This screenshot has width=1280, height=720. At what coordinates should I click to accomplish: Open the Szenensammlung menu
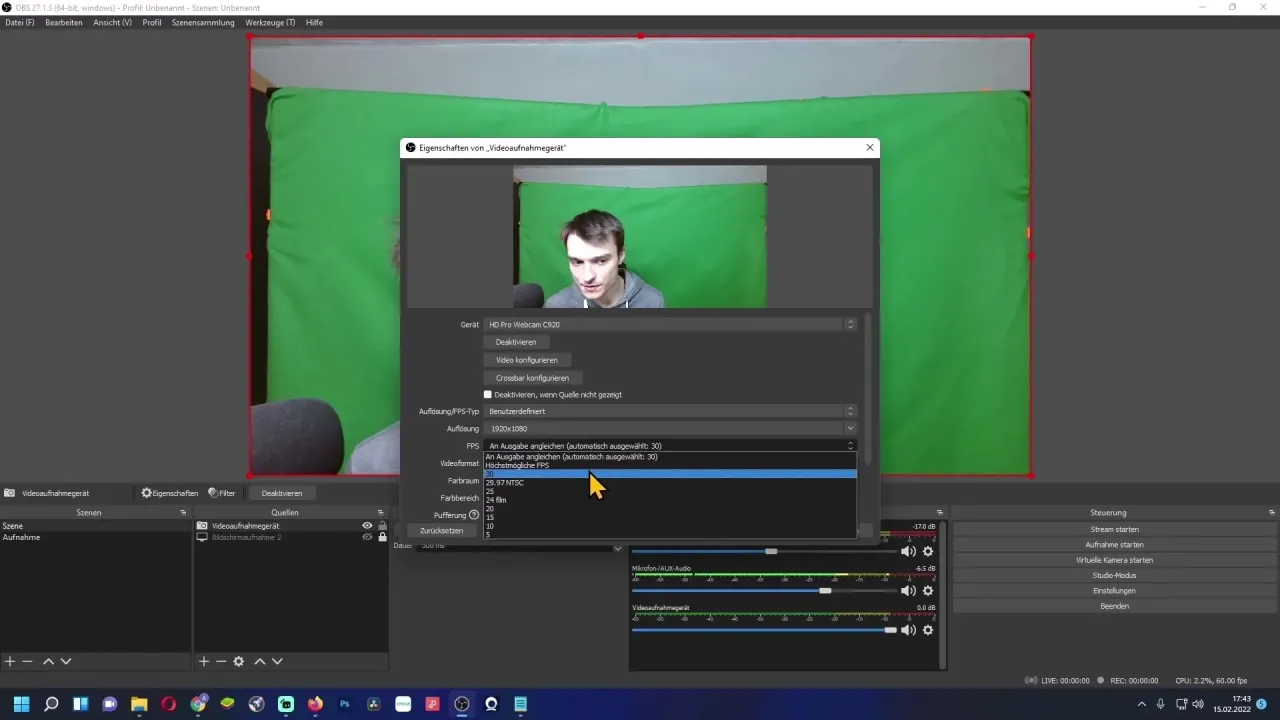[203, 22]
